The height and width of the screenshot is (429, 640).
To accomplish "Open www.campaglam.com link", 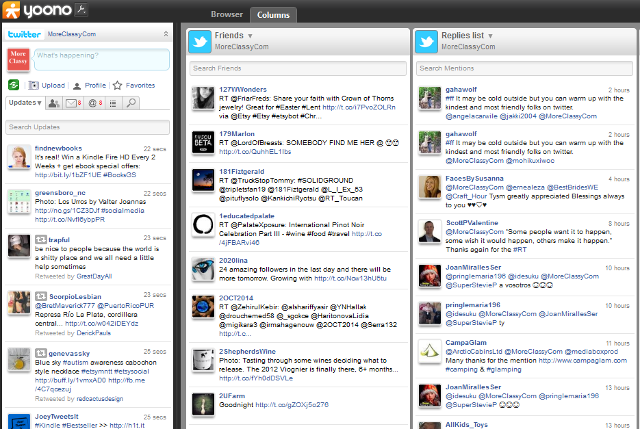I will point(583,360).
